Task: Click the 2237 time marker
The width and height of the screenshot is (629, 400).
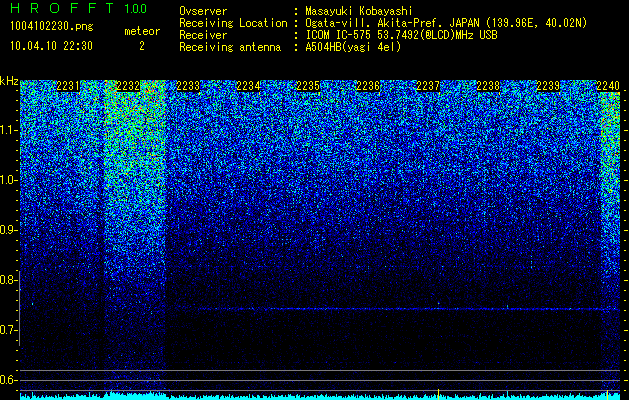Action: (428, 86)
